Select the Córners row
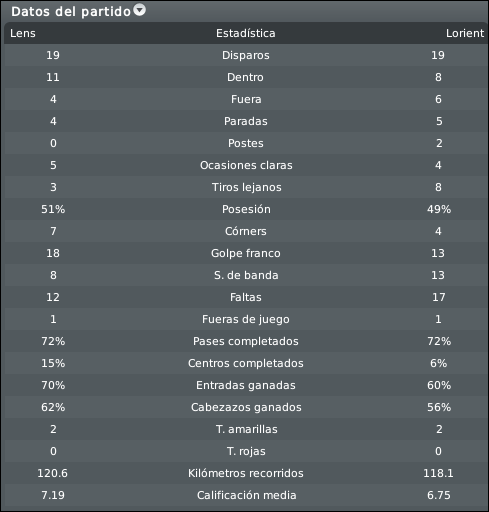Screen dimensions: 489x512 coord(246,231)
